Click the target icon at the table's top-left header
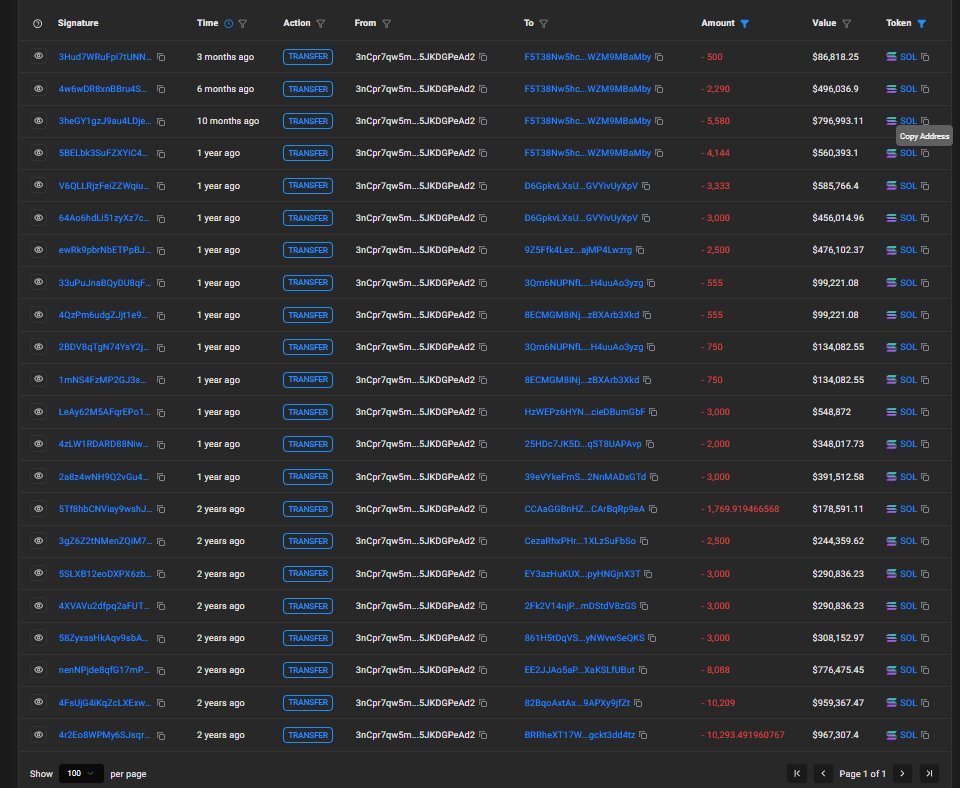 pyautogui.click(x=36, y=23)
